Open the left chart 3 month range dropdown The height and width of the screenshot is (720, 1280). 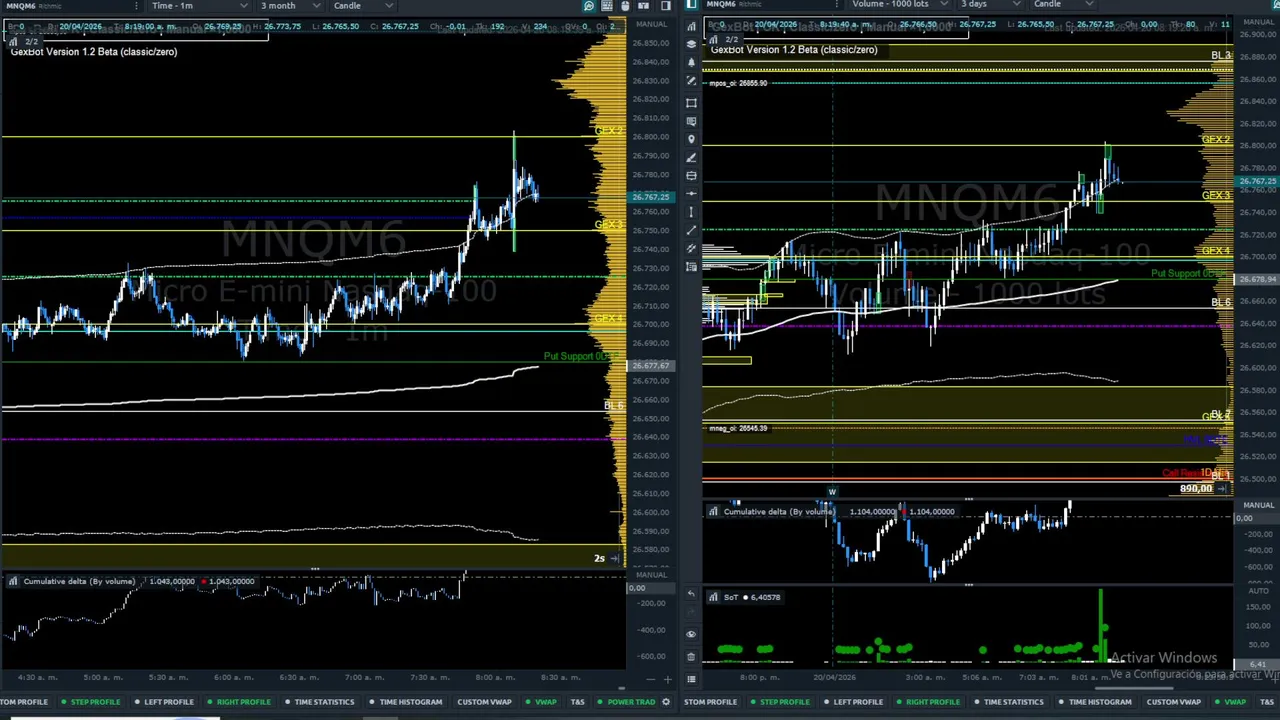pyautogui.click(x=291, y=6)
